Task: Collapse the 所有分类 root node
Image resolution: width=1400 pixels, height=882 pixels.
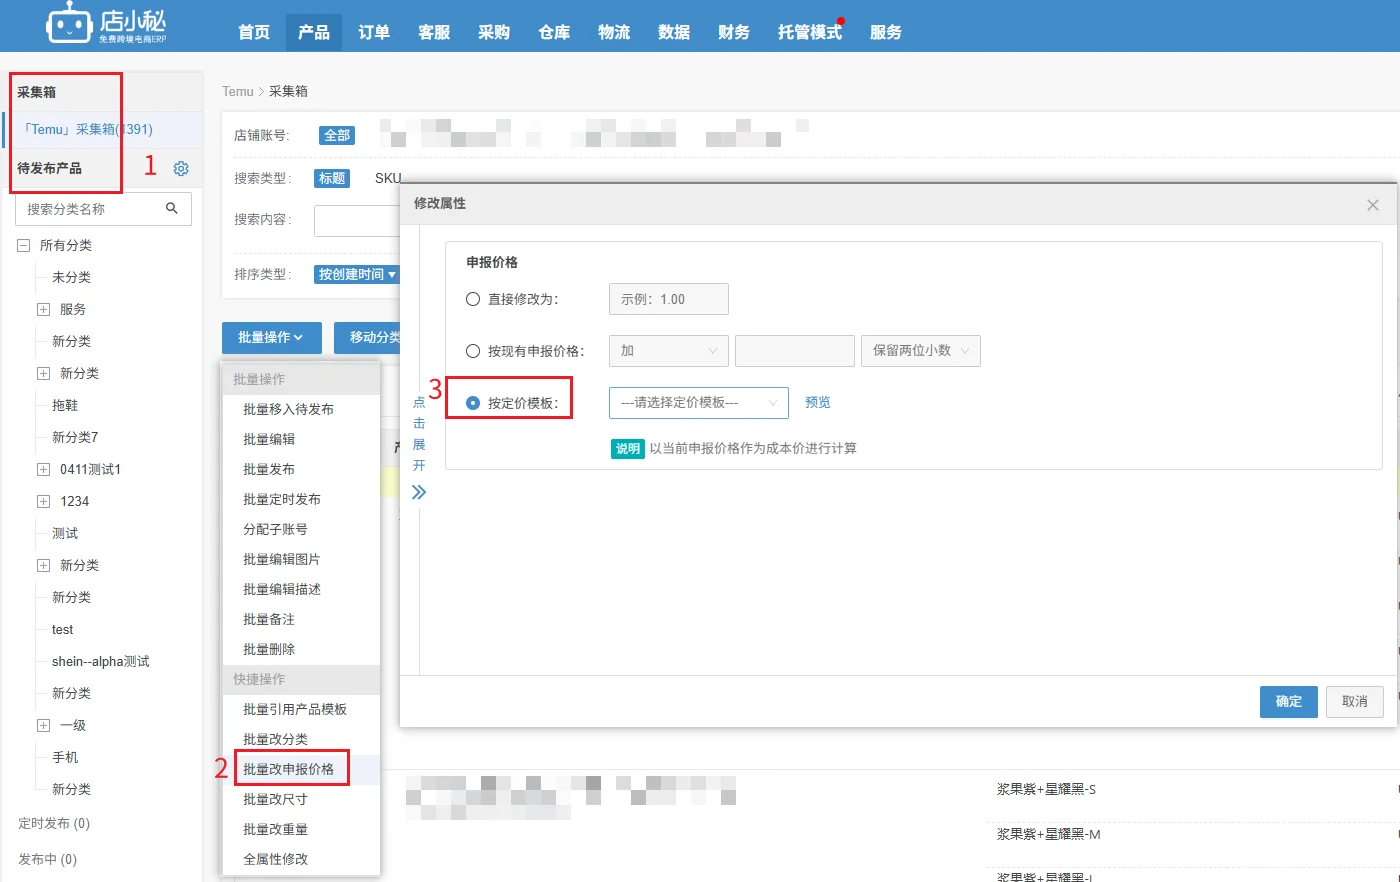Action: (23, 246)
